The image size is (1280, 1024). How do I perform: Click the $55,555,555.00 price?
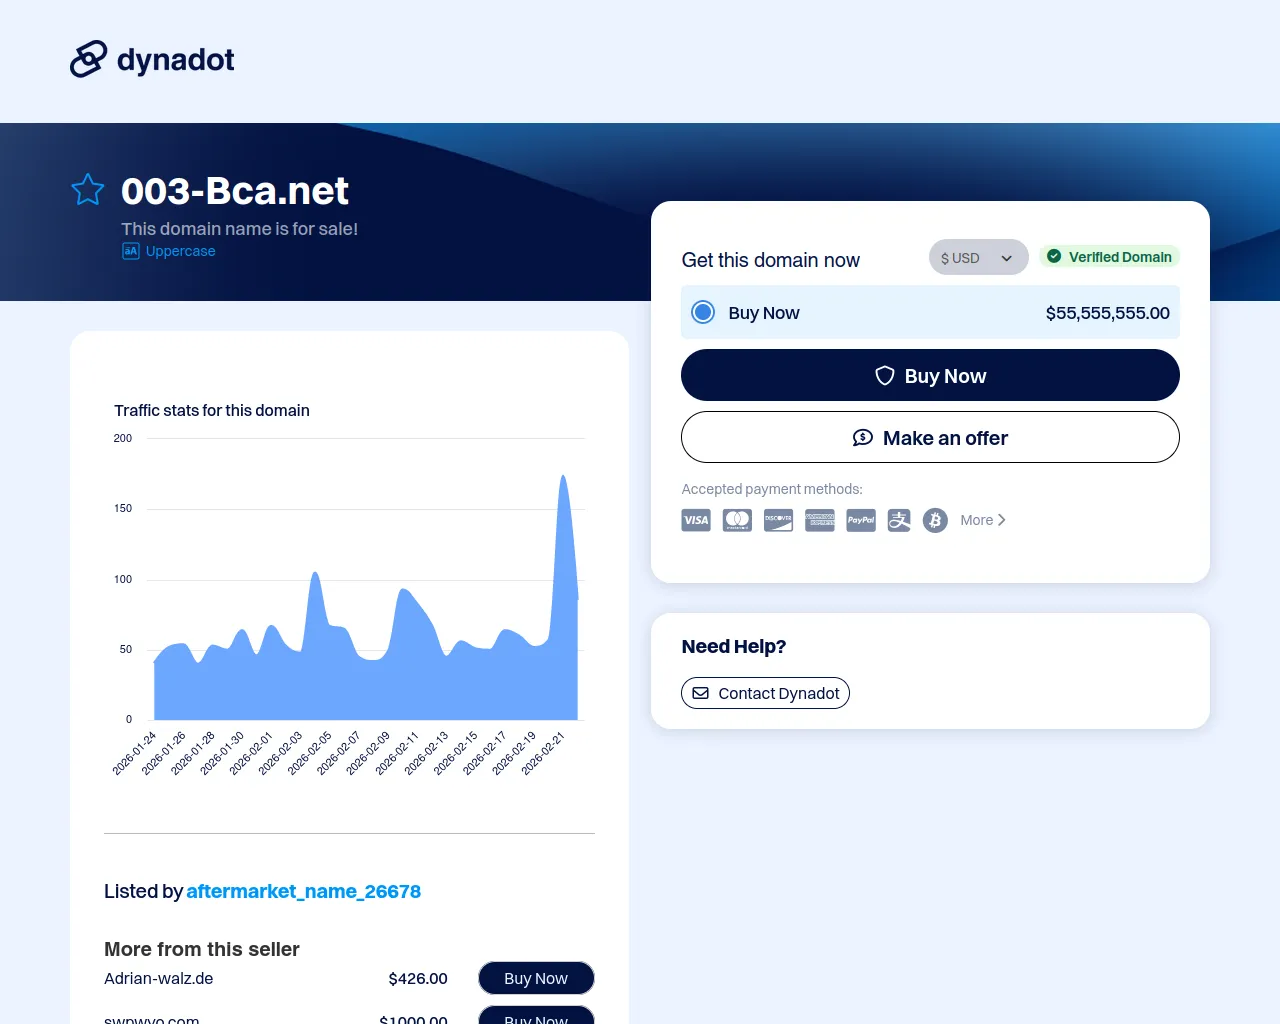pos(1107,313)
